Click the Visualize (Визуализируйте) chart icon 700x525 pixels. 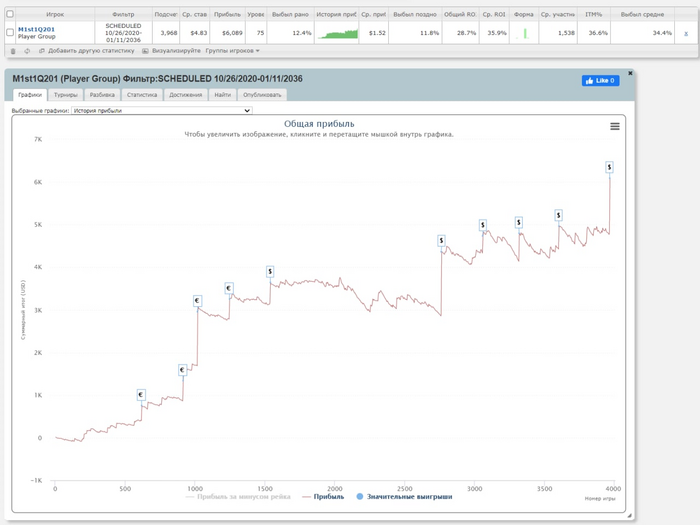(145, 51)
